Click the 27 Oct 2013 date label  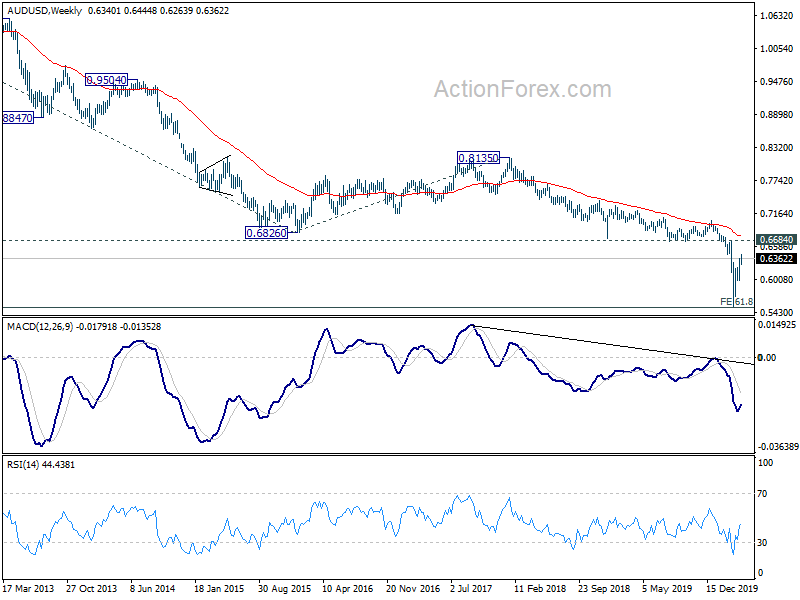click(91, 588)
